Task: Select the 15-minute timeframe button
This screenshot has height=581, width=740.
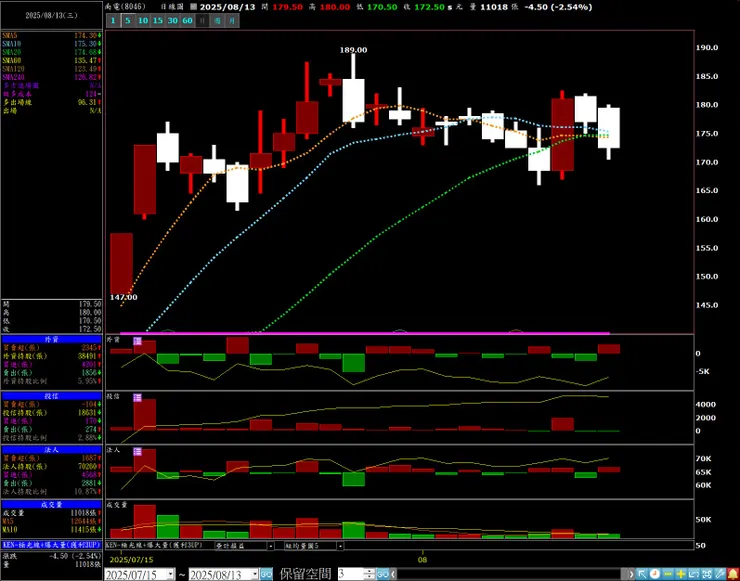Action: [158, 21]
